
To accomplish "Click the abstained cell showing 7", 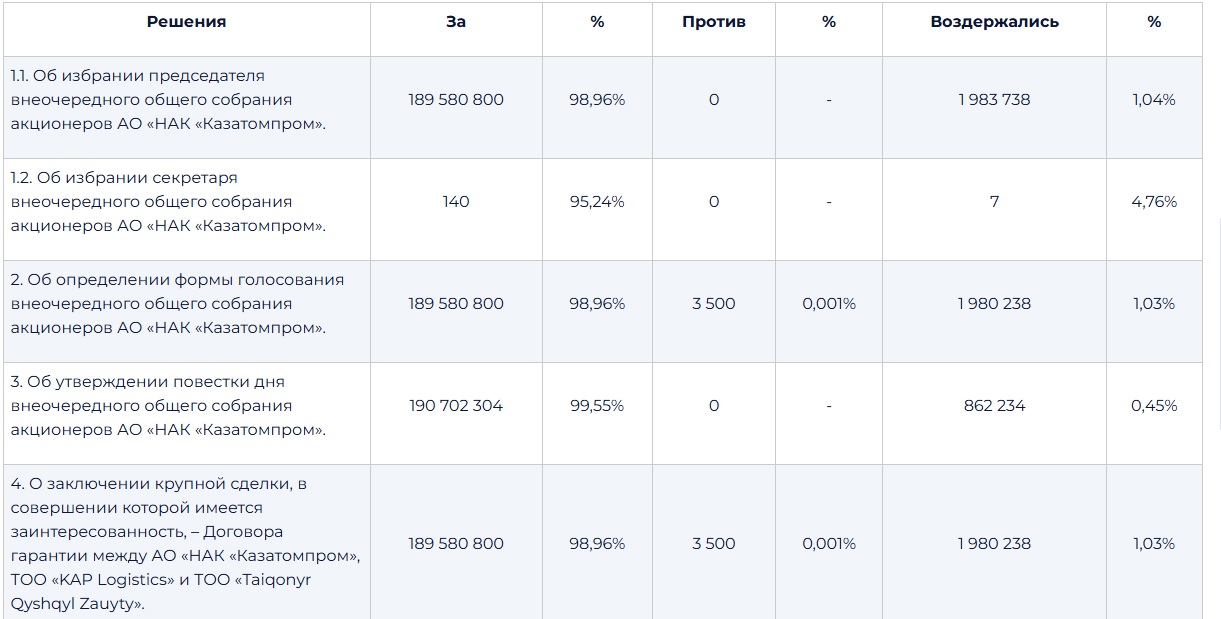I will pos(994,202).
